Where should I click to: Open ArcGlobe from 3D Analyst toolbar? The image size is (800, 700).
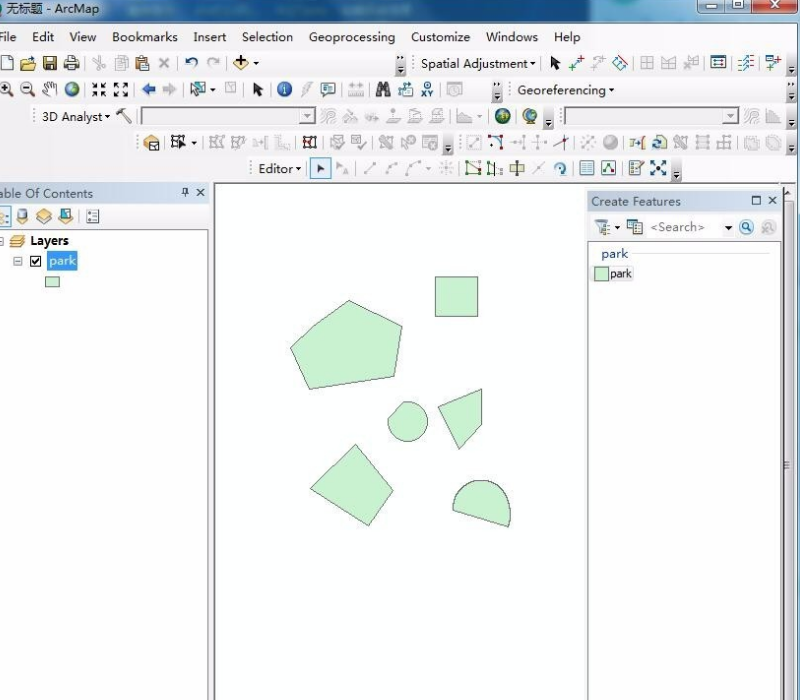[530, 116]
